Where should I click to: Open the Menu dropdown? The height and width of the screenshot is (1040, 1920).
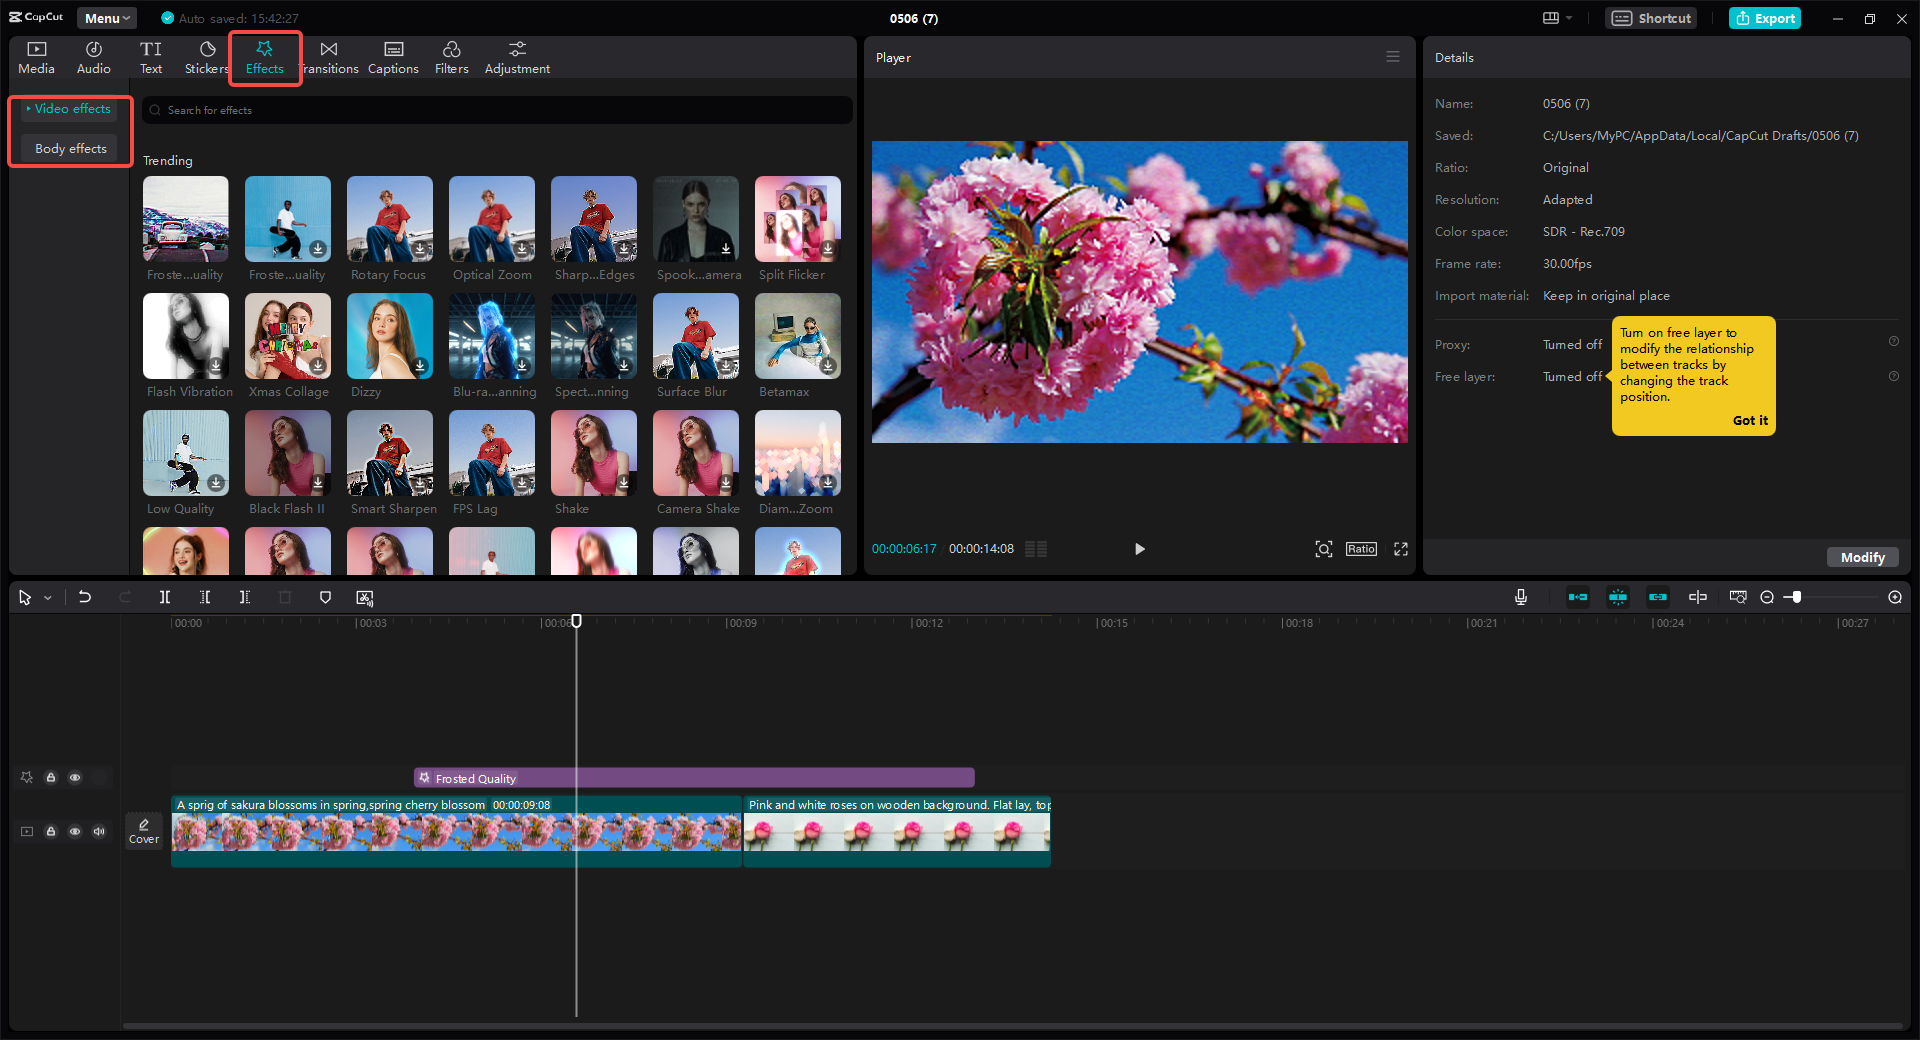coord(106,18)
